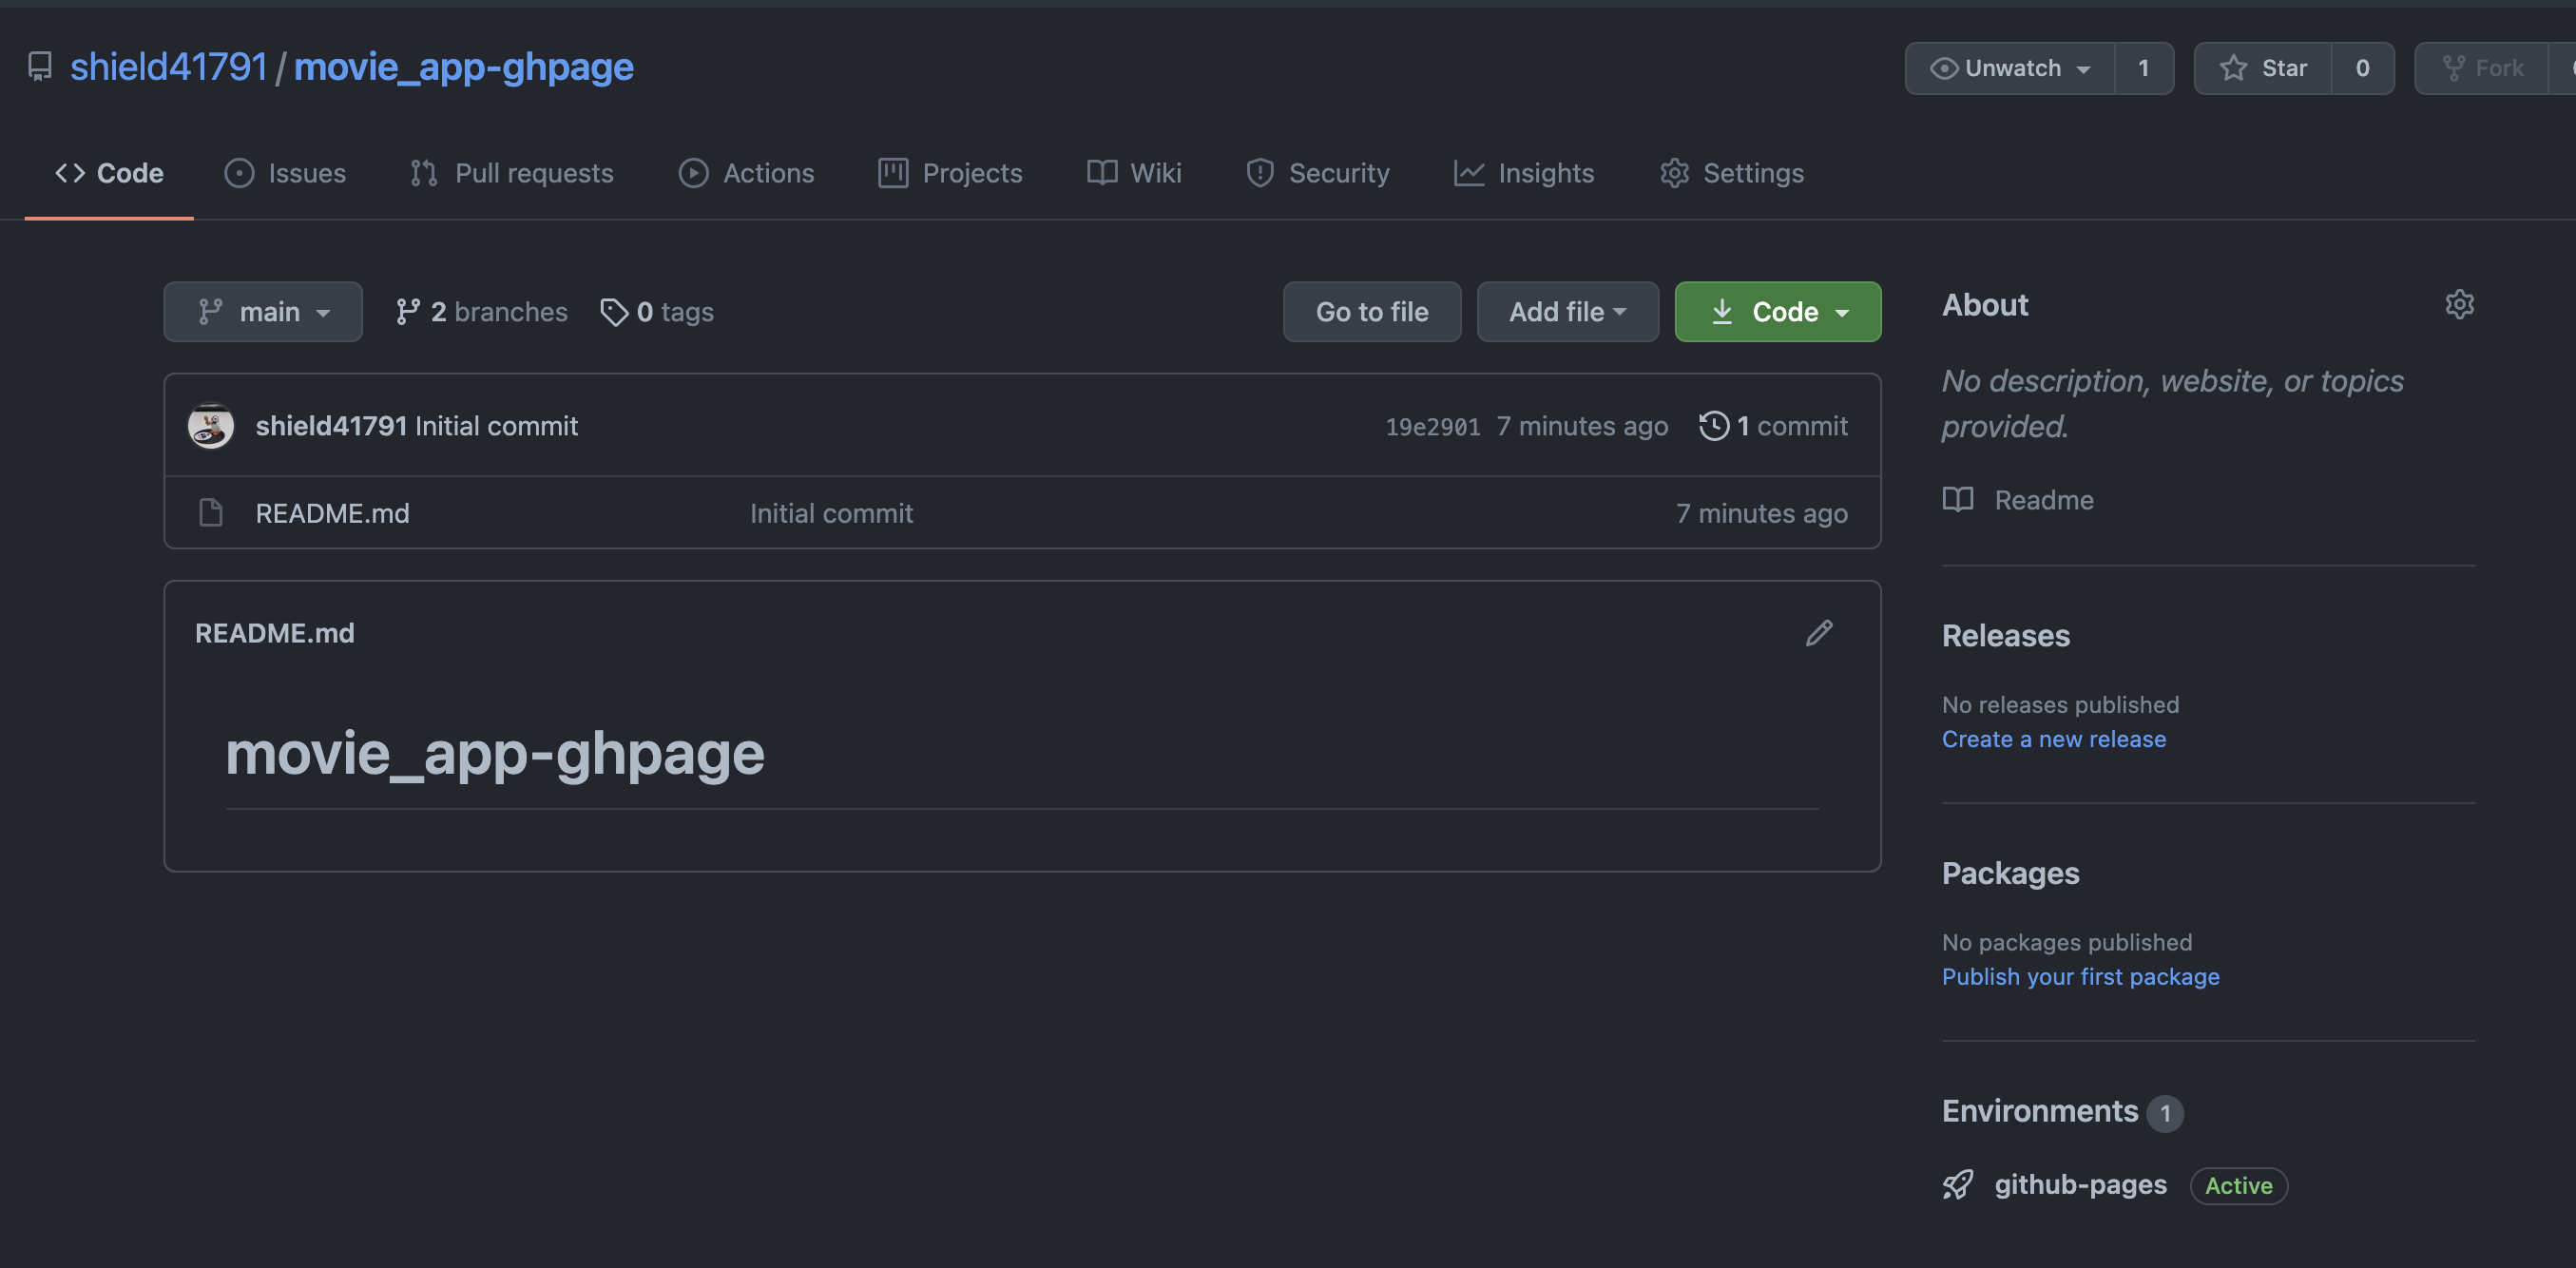
Task: Open the latest Initial commit message link
Action: (x=496, y=426)
